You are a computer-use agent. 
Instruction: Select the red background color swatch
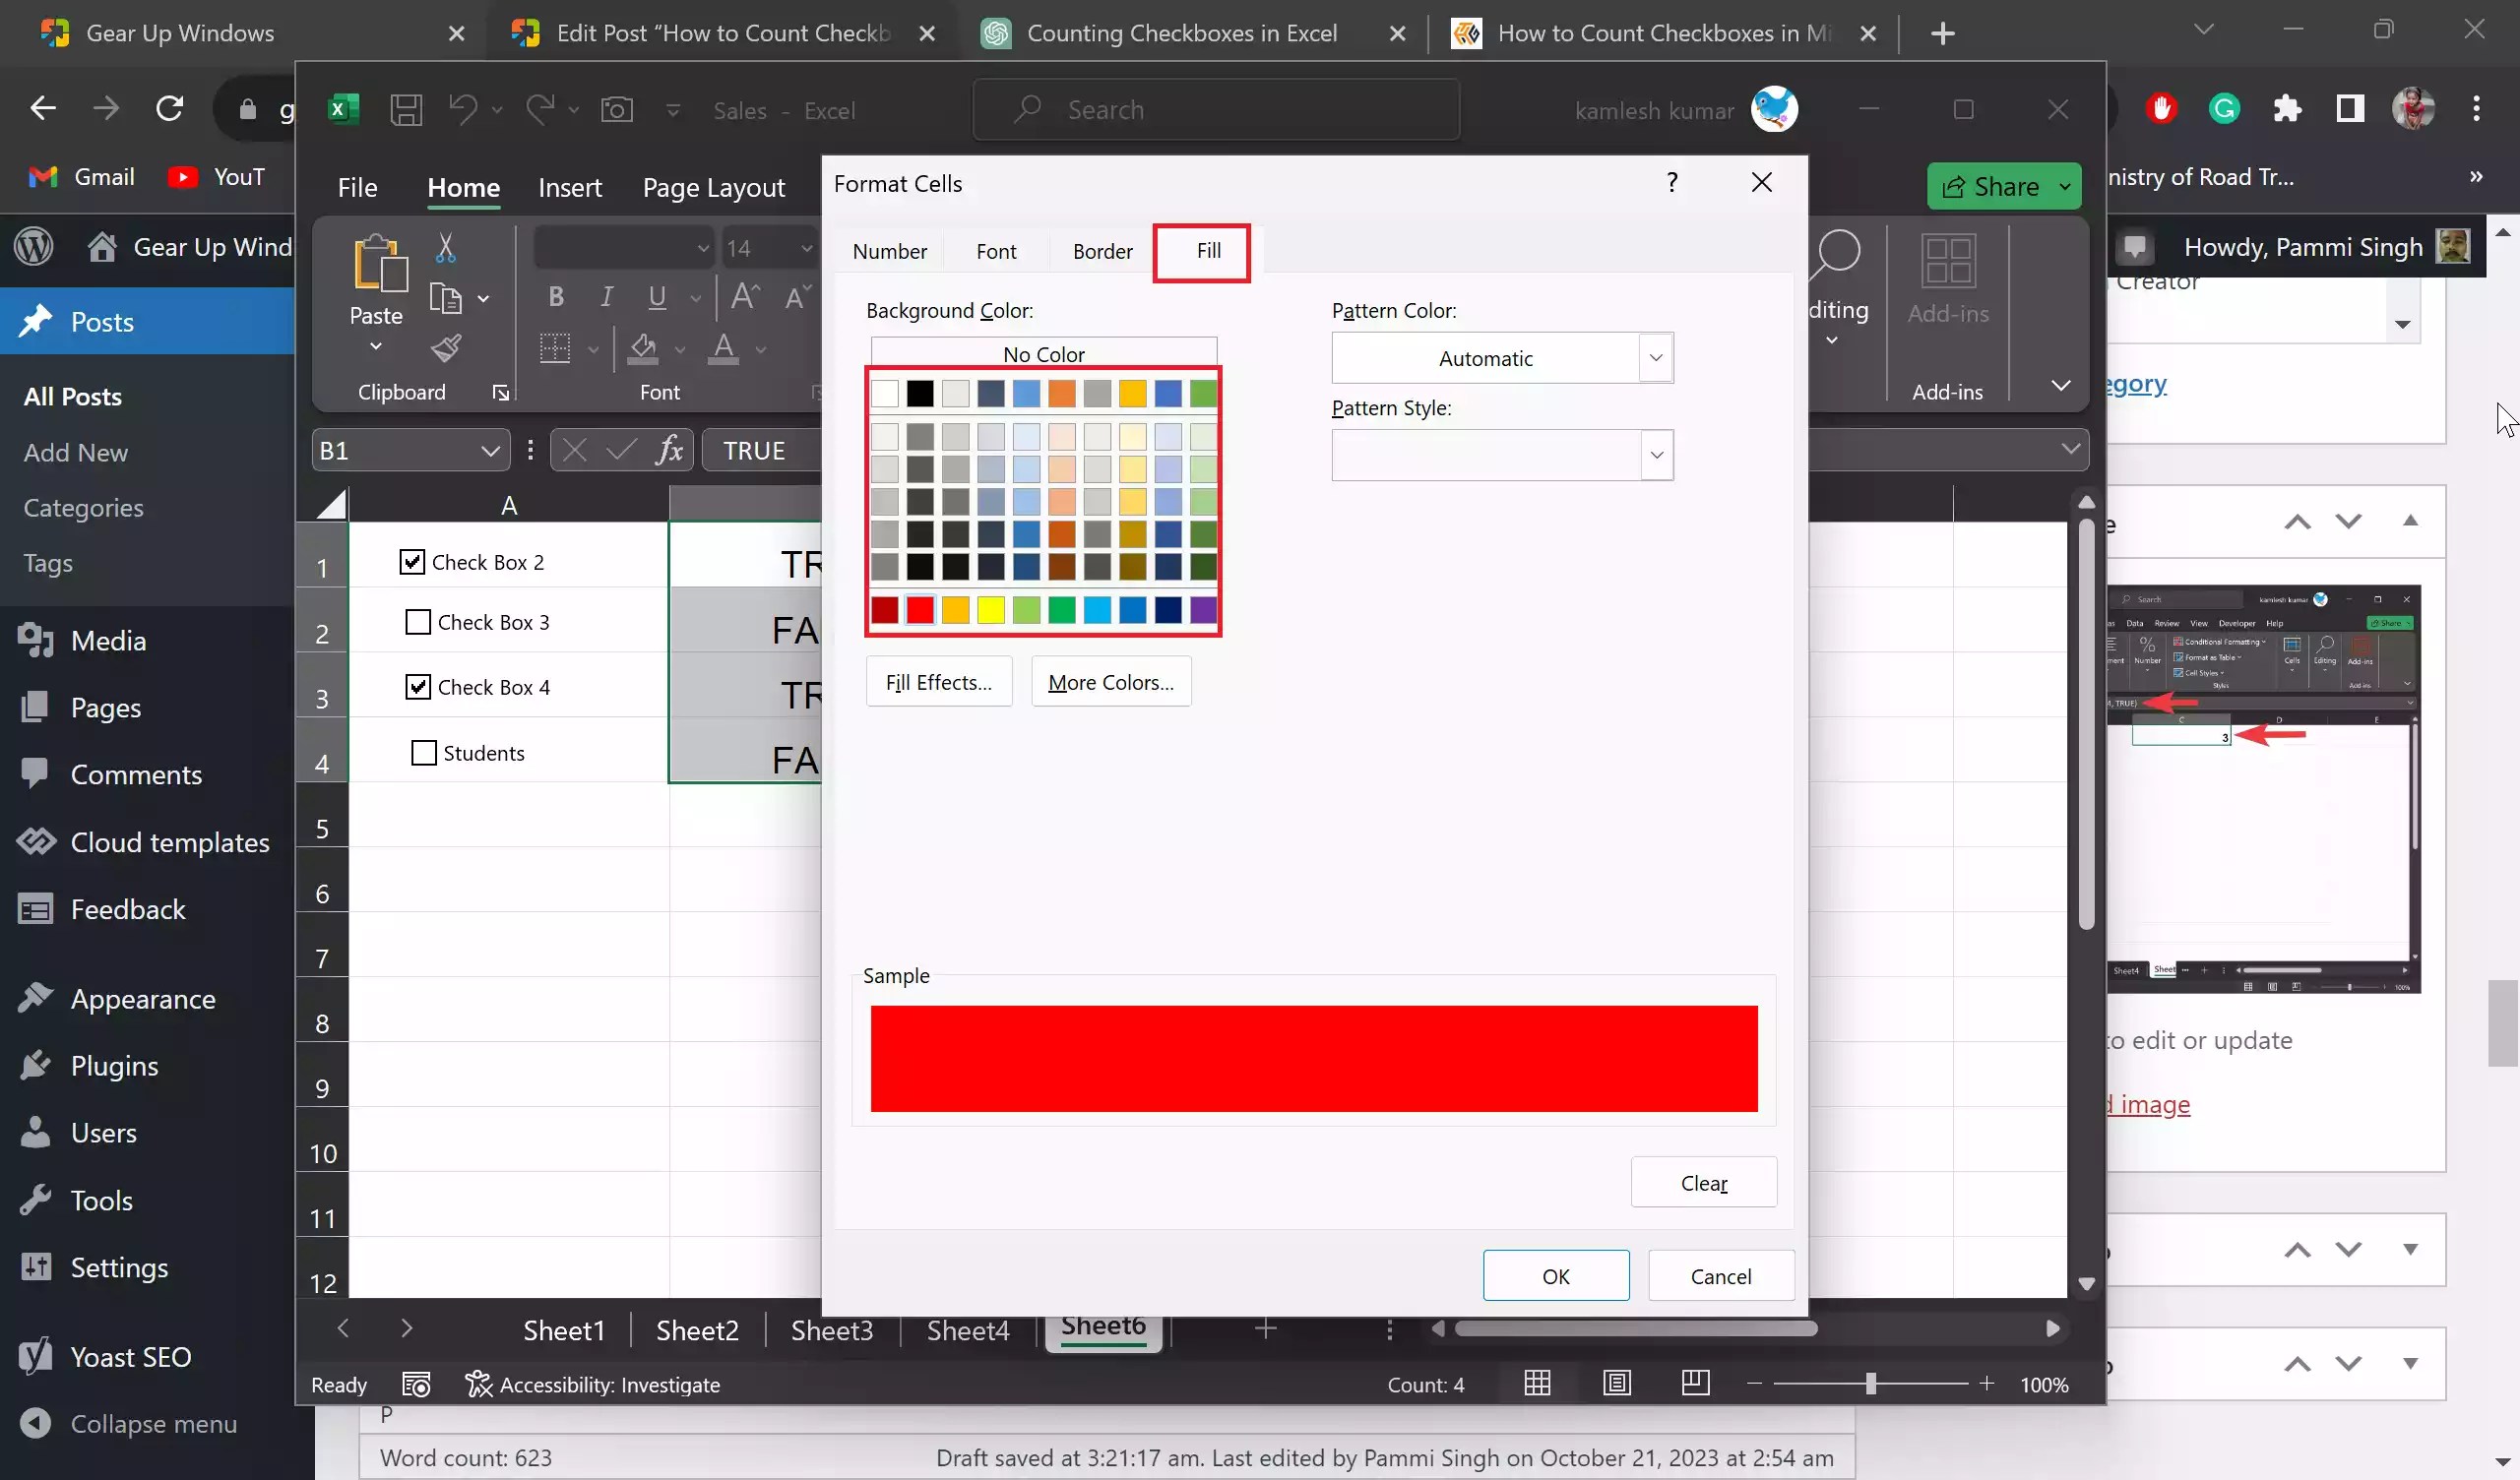(919, 610)
